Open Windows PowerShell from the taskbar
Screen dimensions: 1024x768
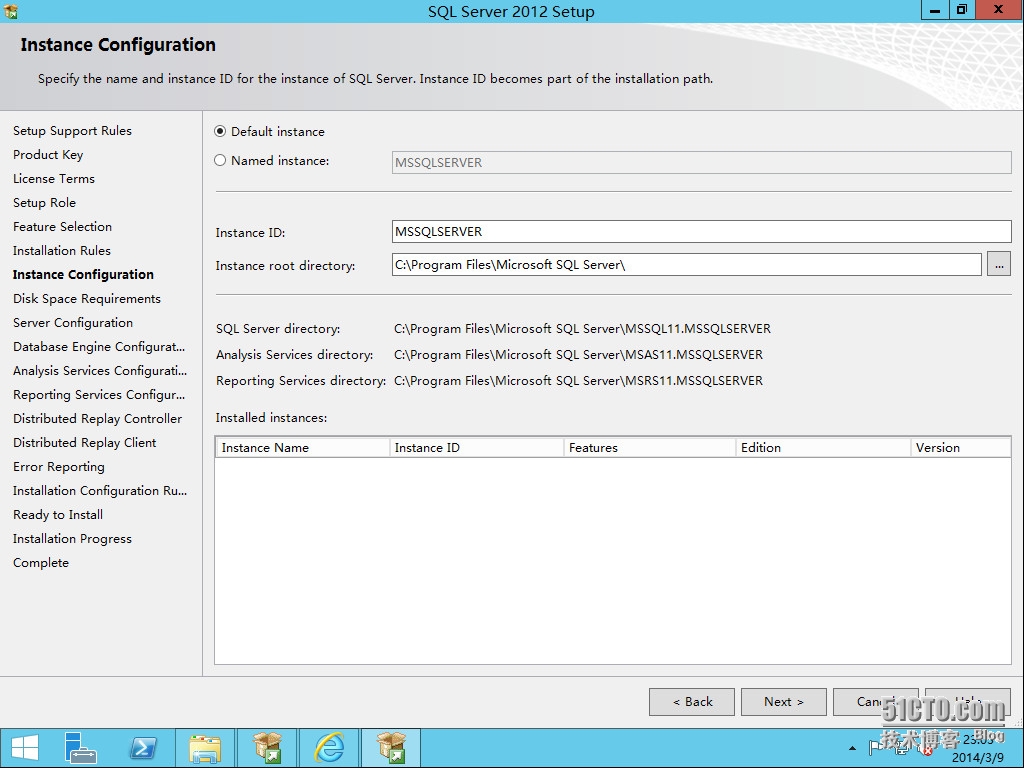click(143, 748)
